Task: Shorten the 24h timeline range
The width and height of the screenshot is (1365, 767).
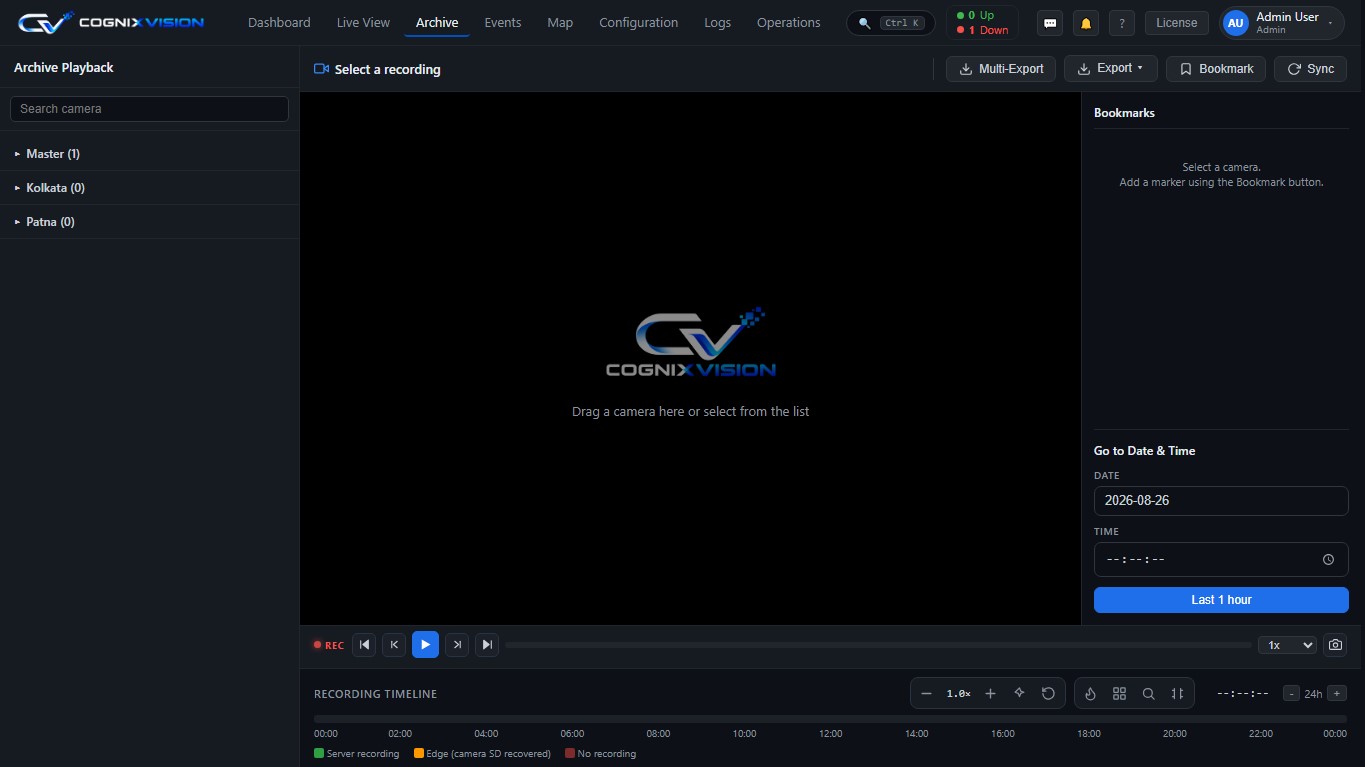Action: click(1292, 694)
